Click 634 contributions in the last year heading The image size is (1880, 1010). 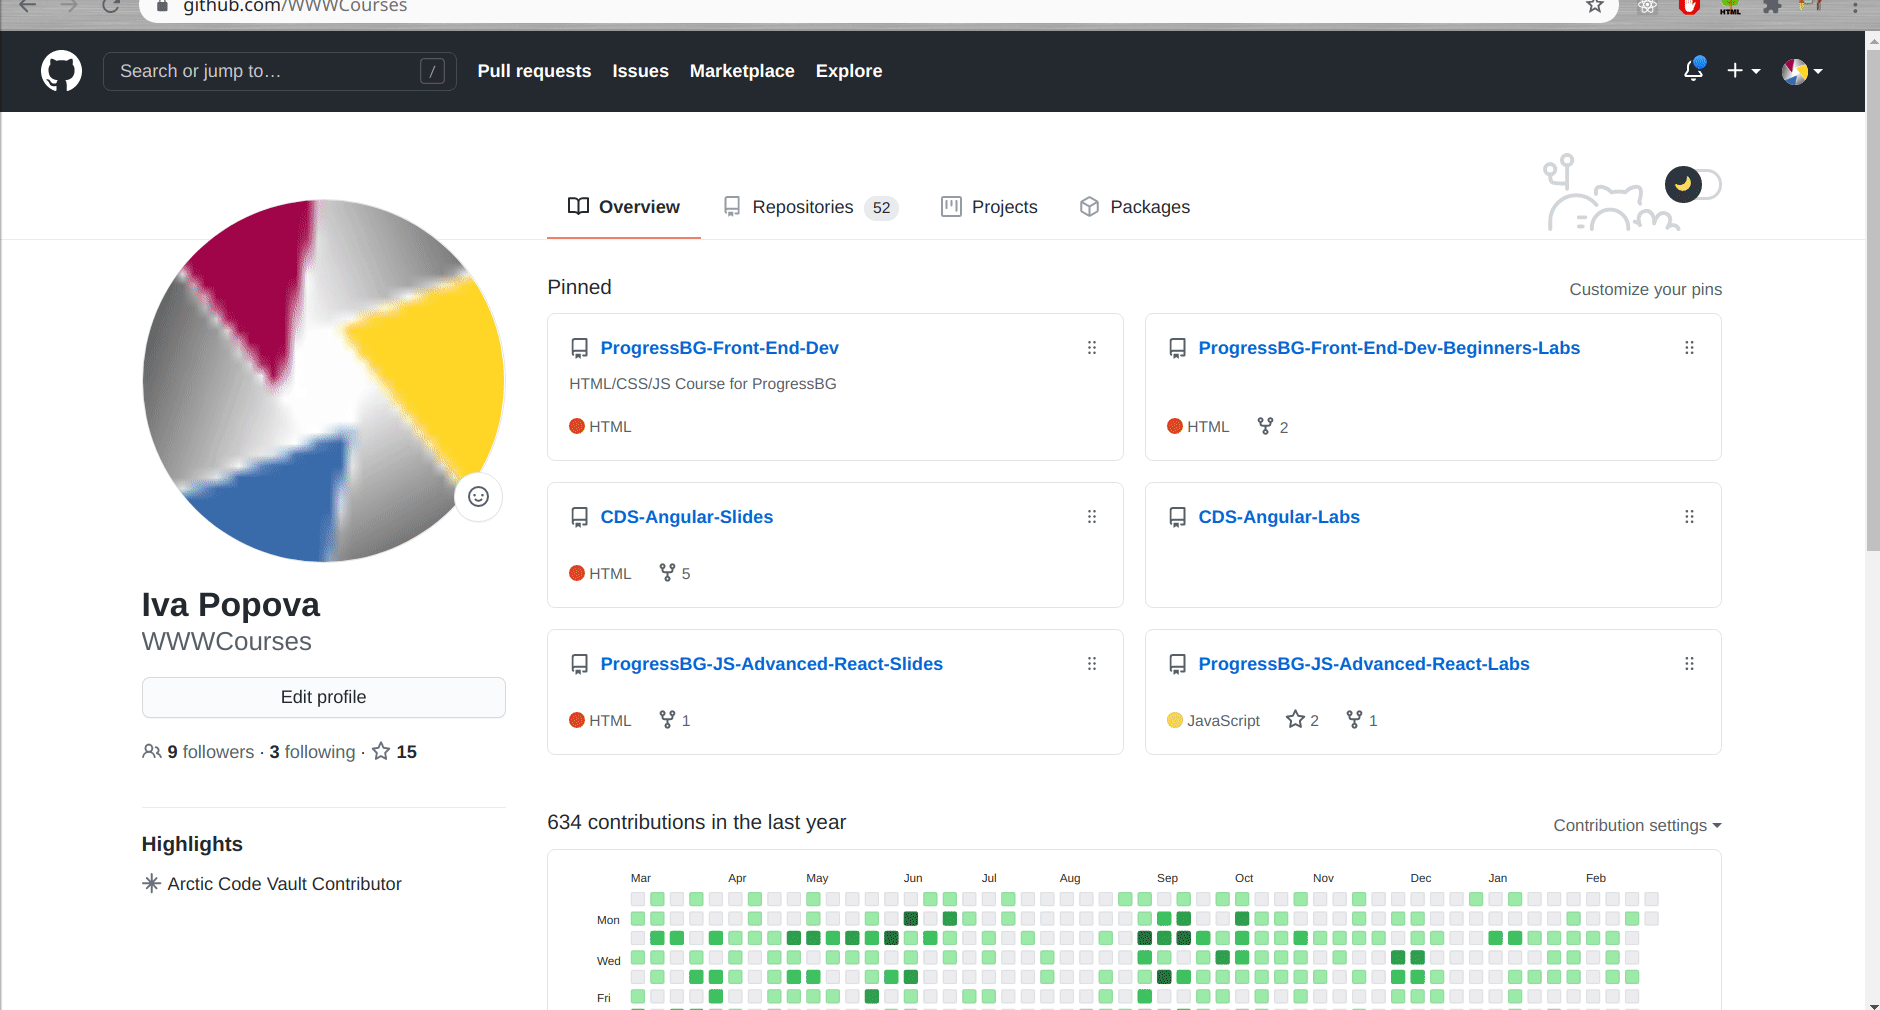pos(696,822)
